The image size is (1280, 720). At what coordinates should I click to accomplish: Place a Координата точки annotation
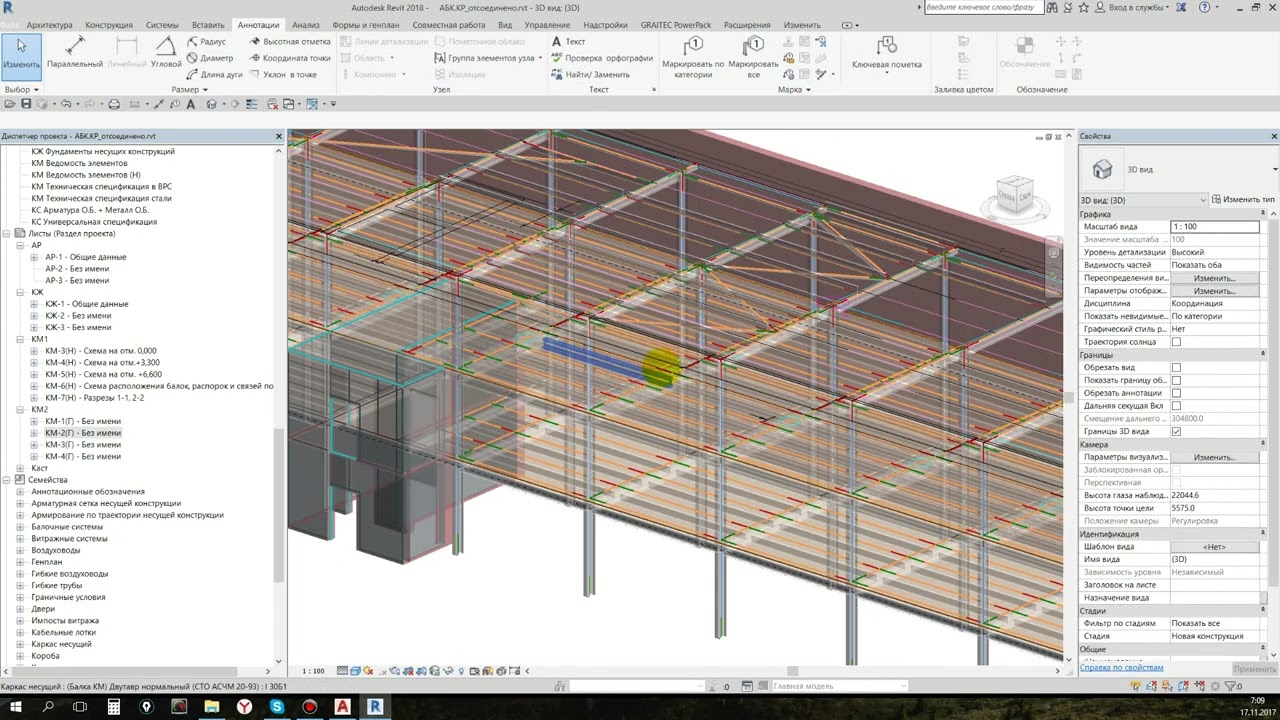(289, 58)
